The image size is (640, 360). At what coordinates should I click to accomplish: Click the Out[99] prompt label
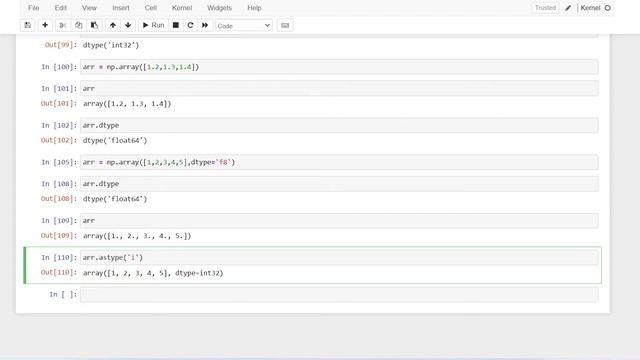(61, 45)
